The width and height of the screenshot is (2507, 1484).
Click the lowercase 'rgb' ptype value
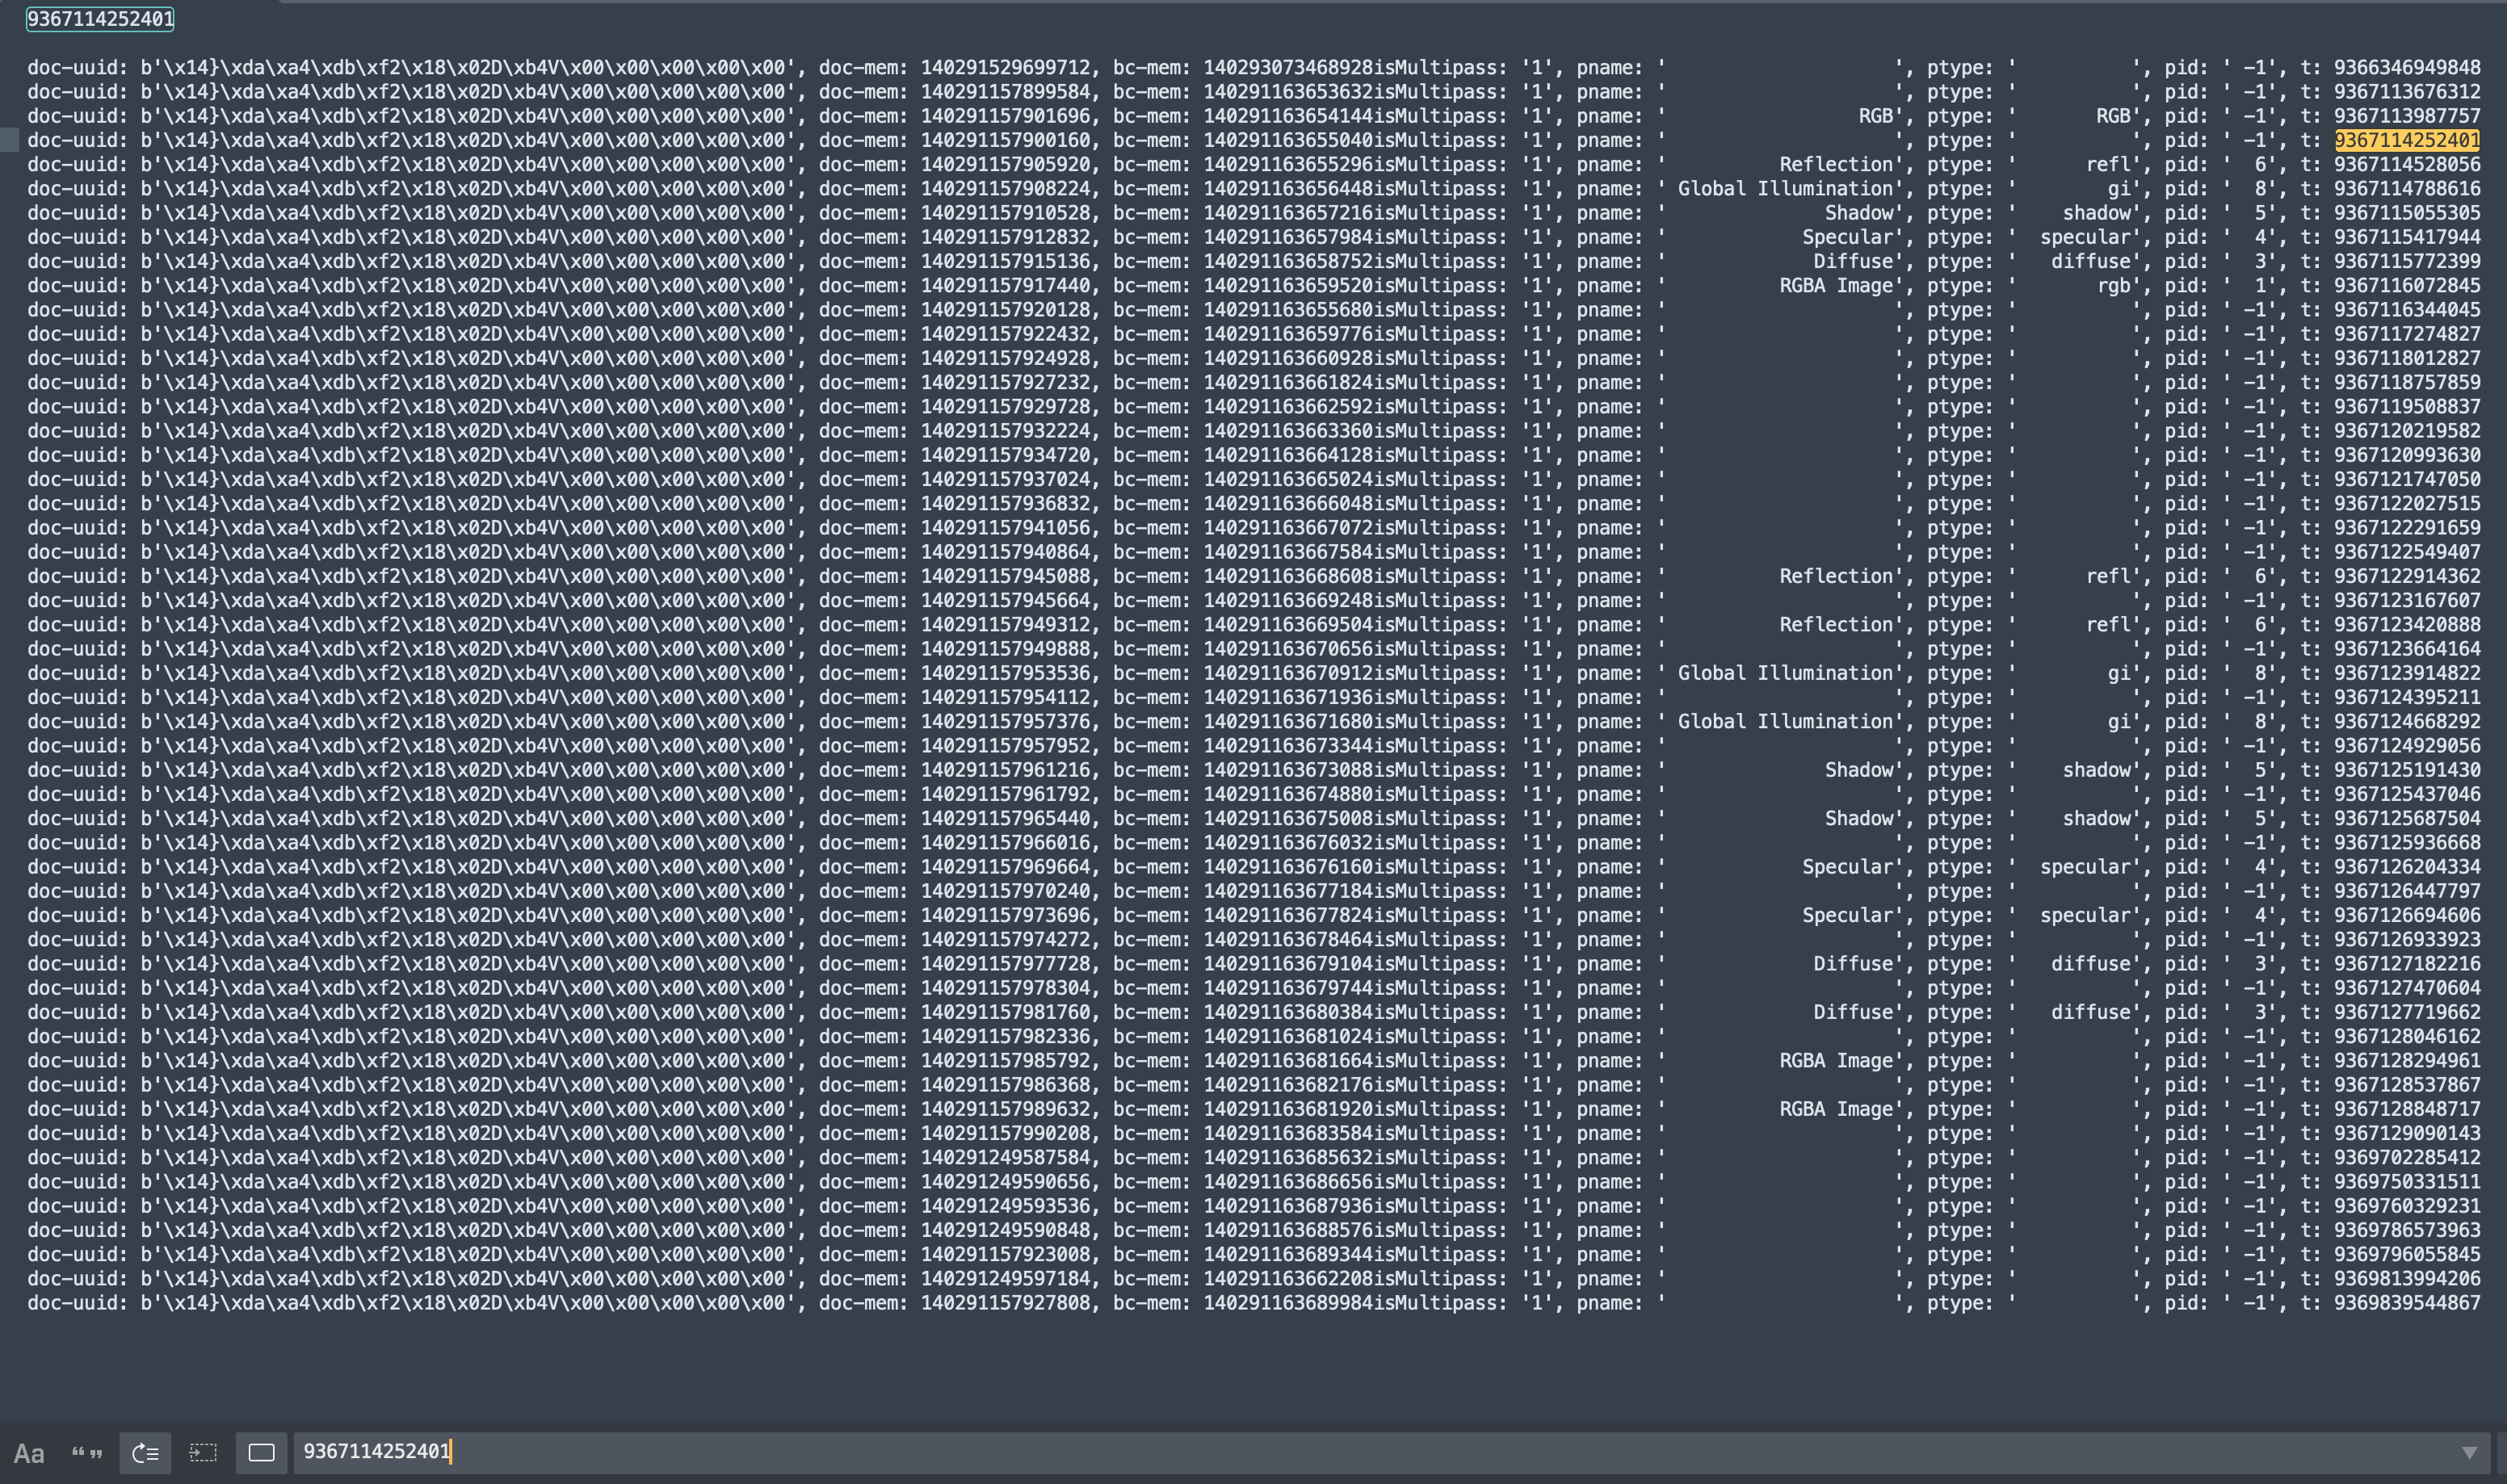point(2114,286)
